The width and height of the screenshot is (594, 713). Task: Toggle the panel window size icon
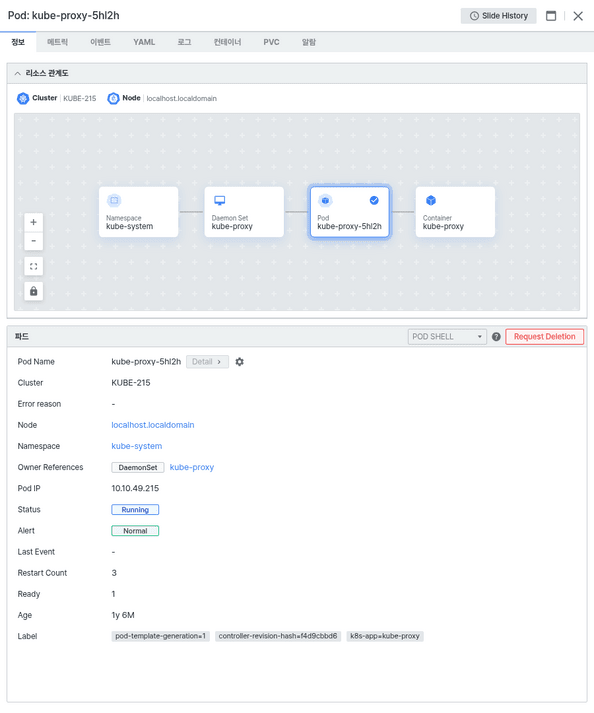point(551,16)
